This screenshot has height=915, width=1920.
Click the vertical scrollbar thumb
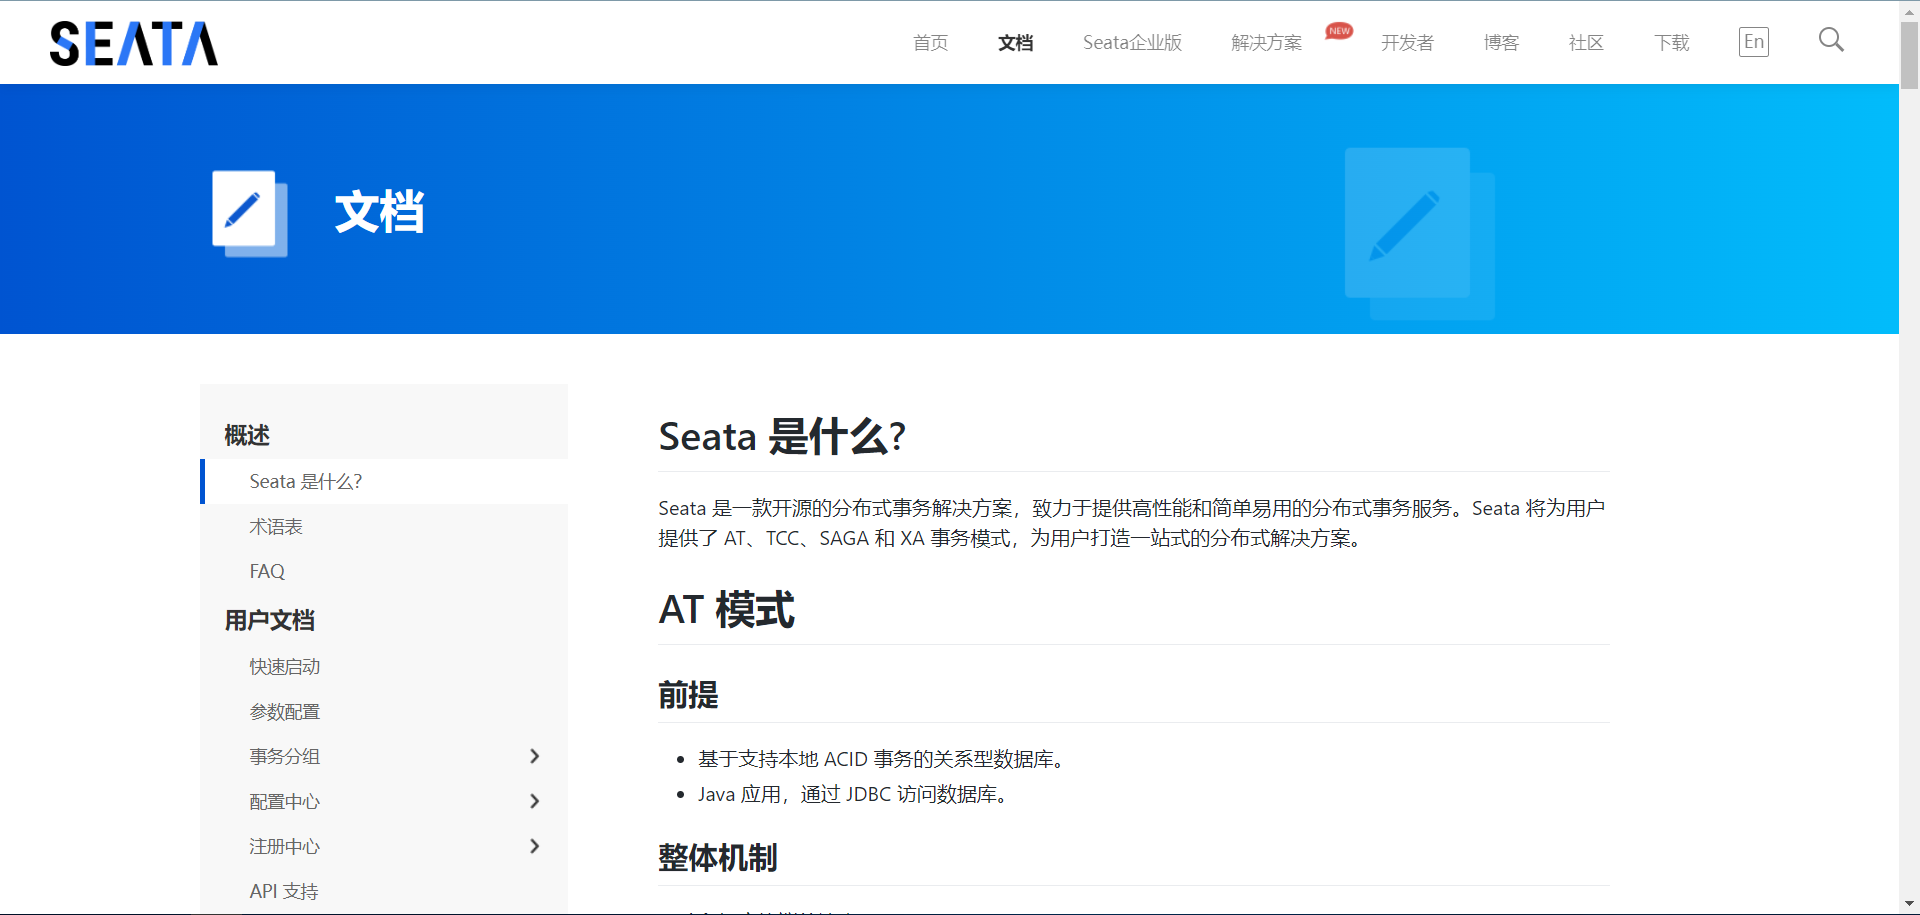click(1909, 55)
